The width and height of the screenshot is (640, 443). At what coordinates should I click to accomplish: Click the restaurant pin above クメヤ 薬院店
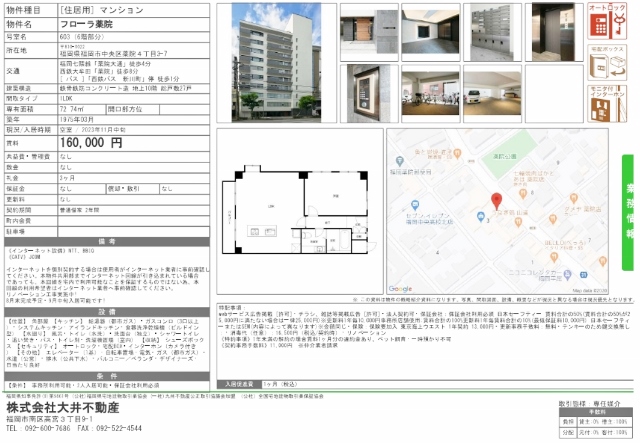coord(573,198)
